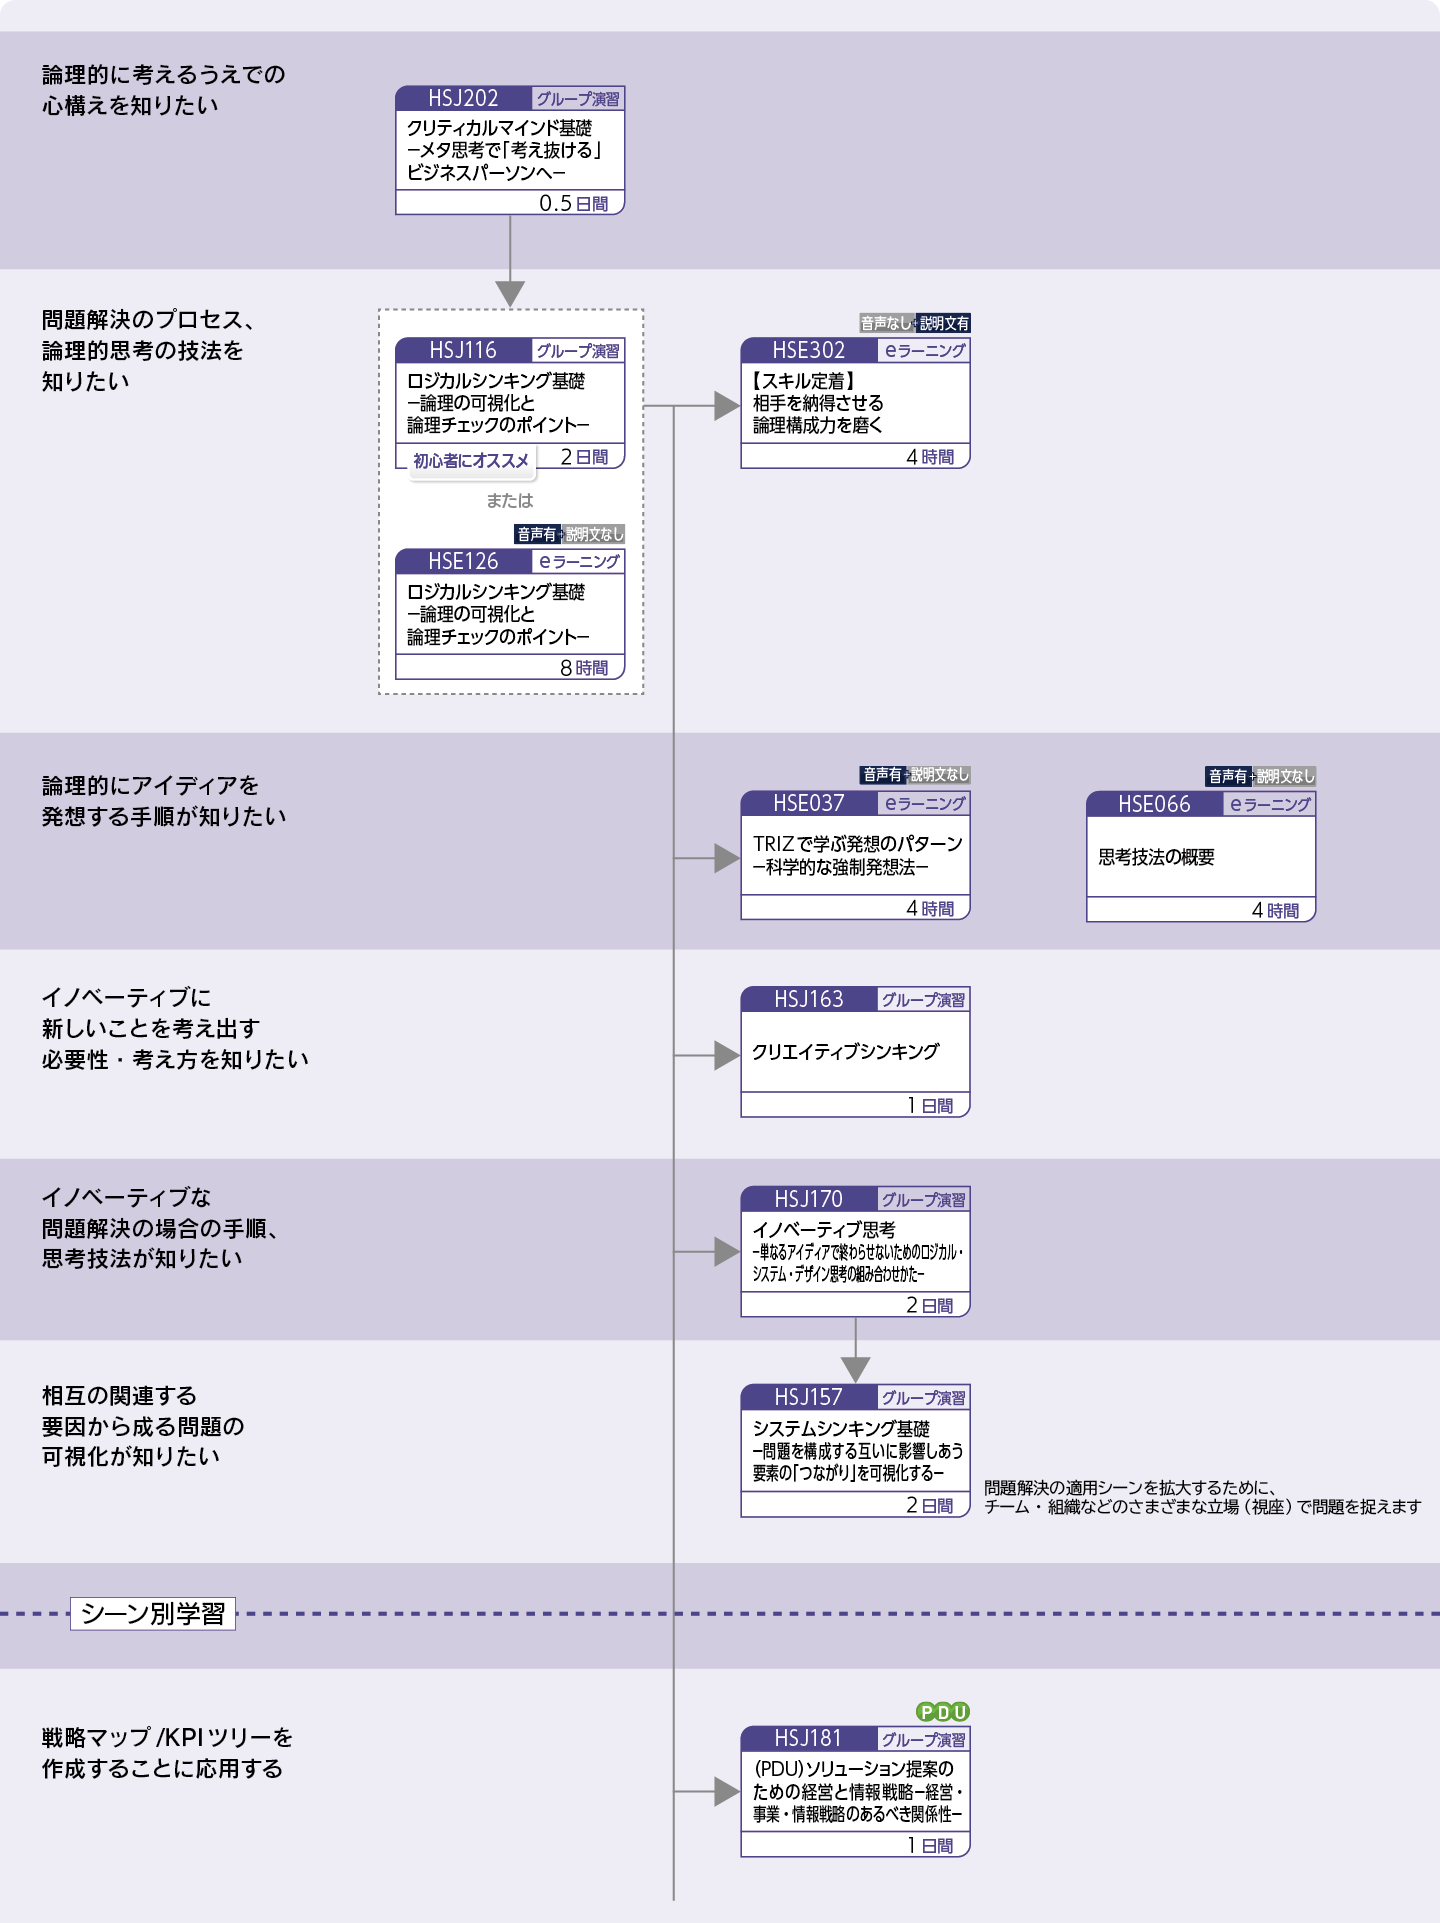This screenshot has width=1440, height=1923.
Task: Open the HSE302 スキル定着 course card
Action: [x=855, y=403]
